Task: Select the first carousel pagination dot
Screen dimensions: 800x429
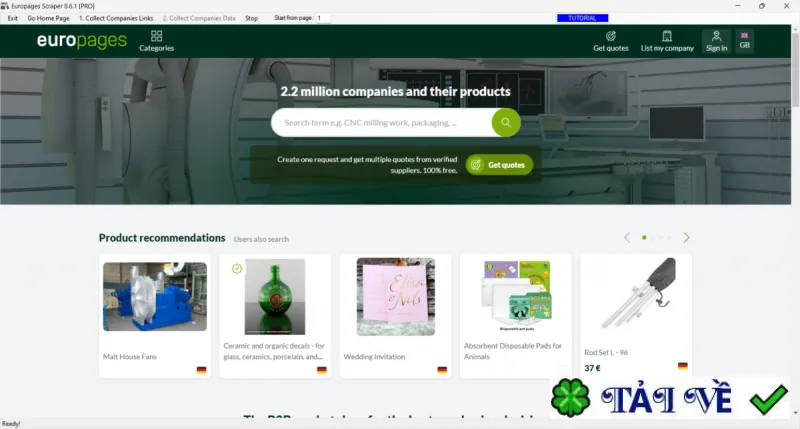Action: (644, 238)
